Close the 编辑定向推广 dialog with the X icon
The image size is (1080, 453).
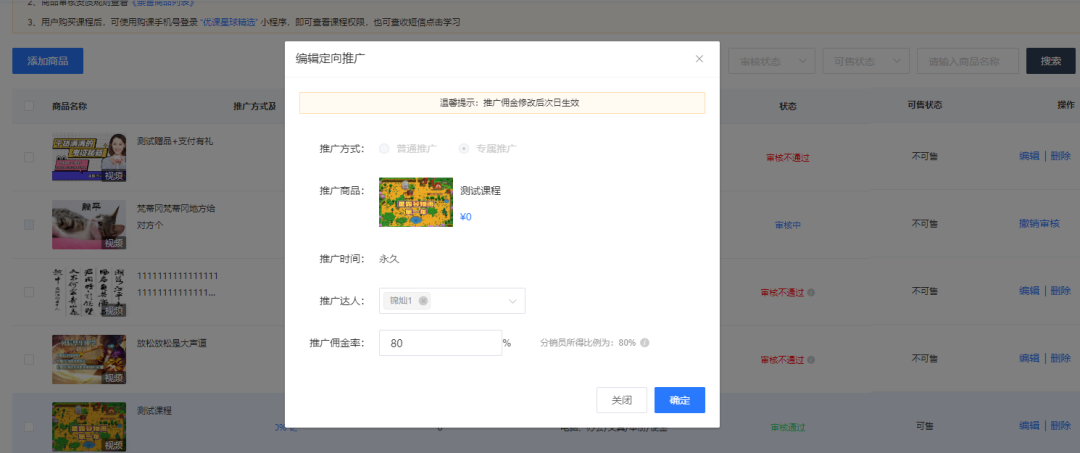[699, 59]
